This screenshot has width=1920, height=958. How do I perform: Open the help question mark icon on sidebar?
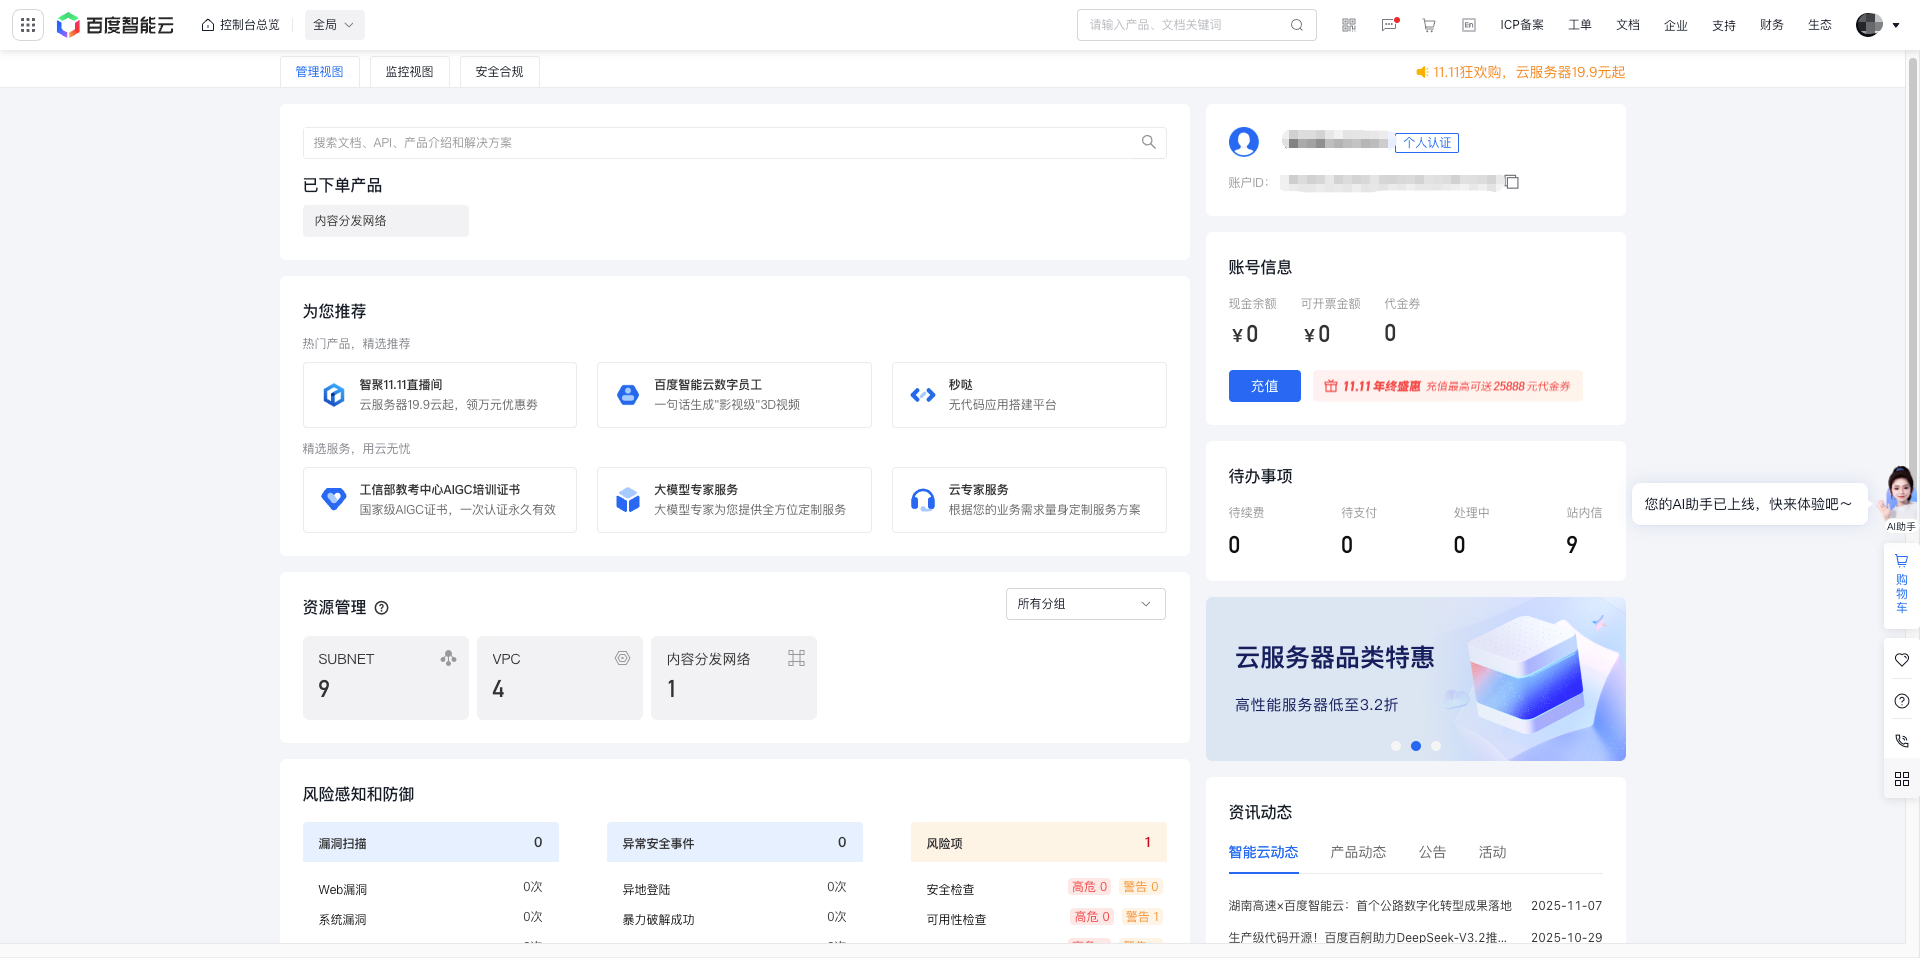[x=1902, y=700]
